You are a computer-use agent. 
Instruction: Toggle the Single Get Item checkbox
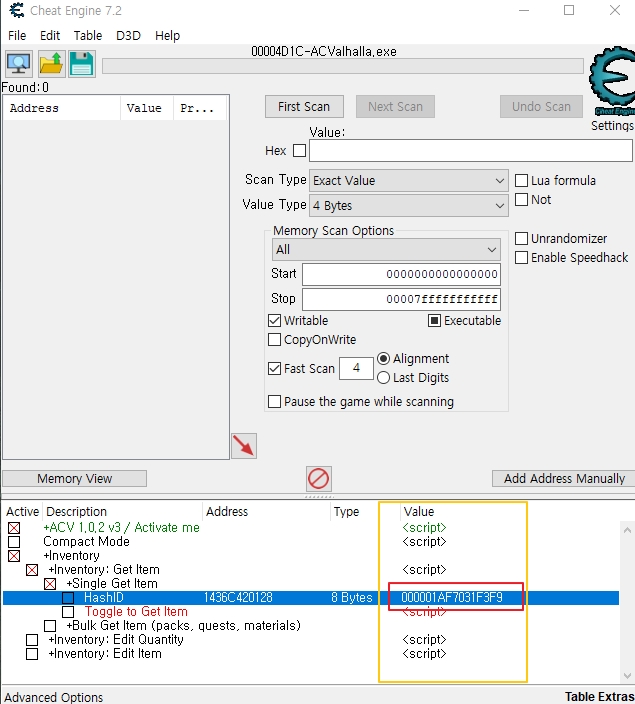coord(50,584)
